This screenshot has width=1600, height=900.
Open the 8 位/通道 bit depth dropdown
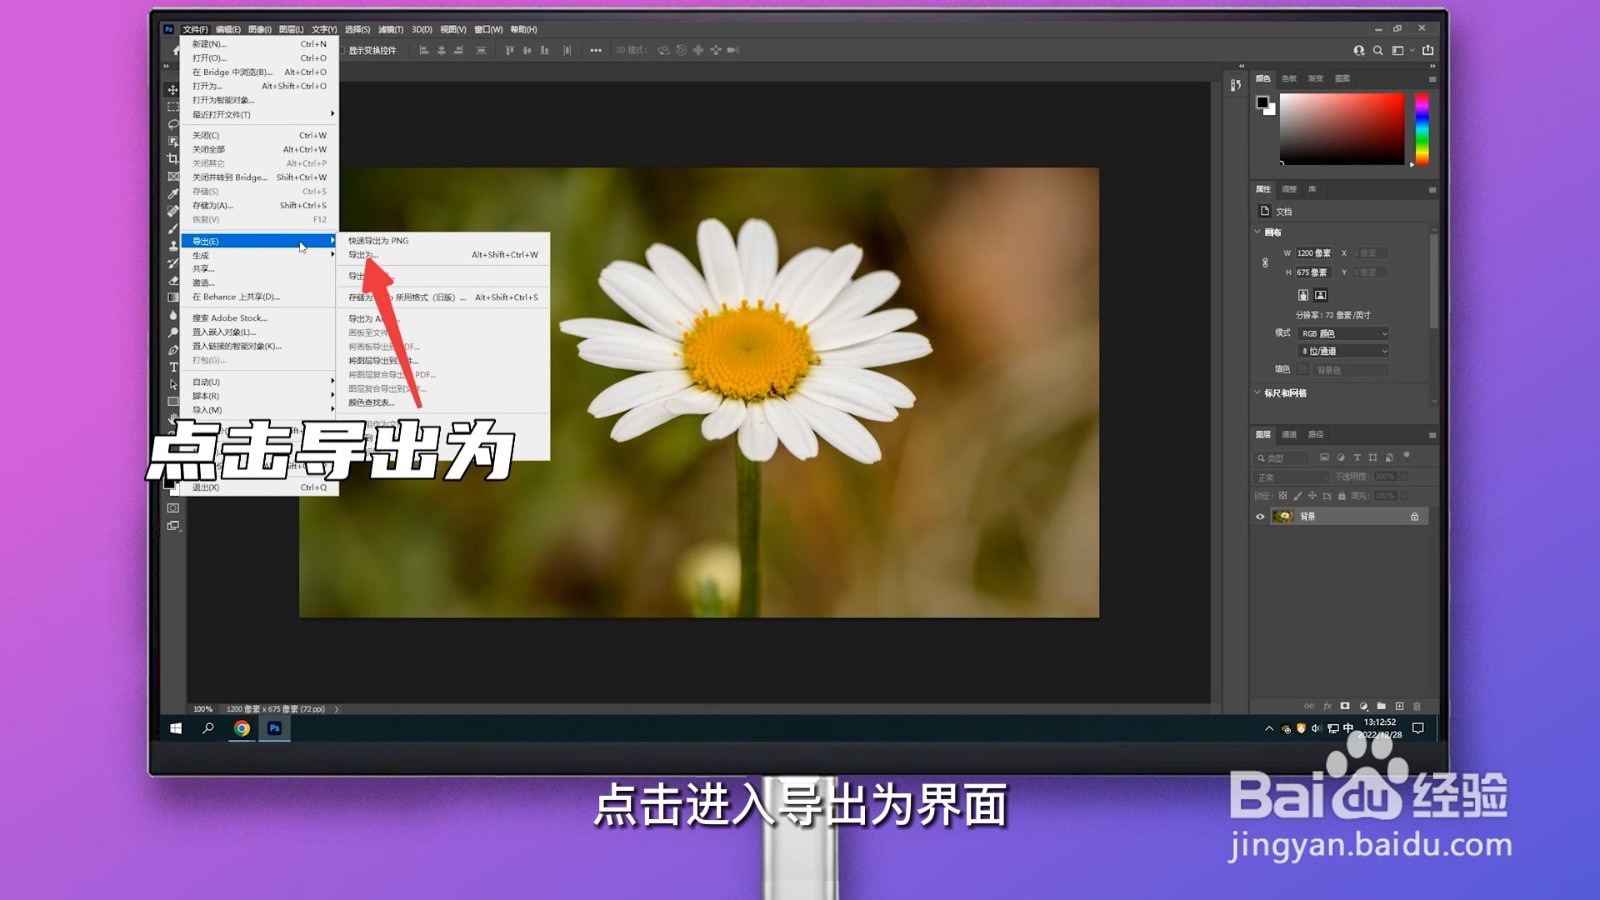click(x=1343, y=350)
